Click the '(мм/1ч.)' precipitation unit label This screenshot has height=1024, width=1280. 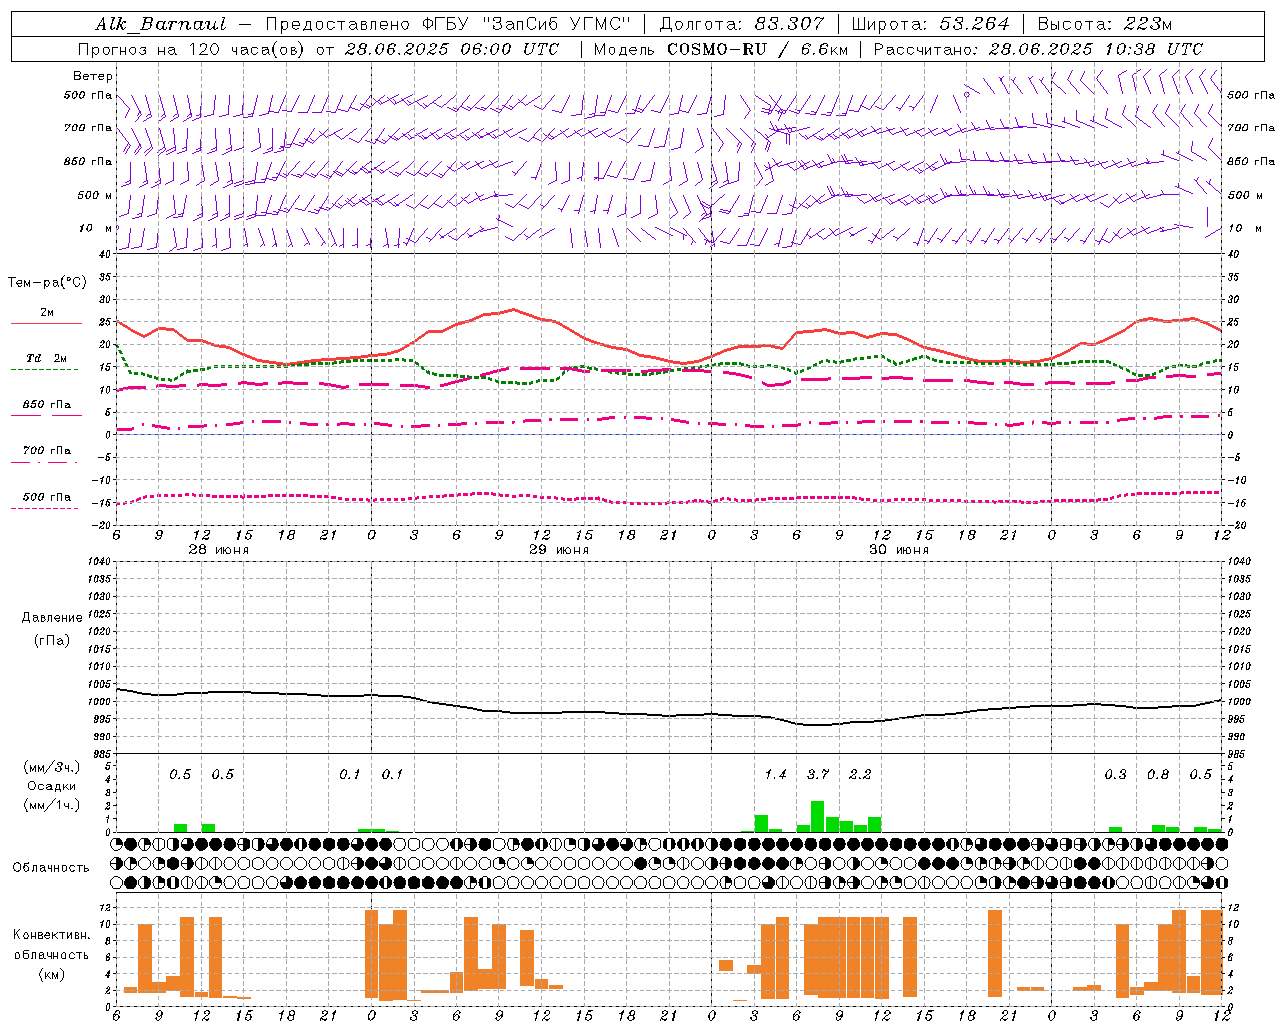click(x=52, y=805)
